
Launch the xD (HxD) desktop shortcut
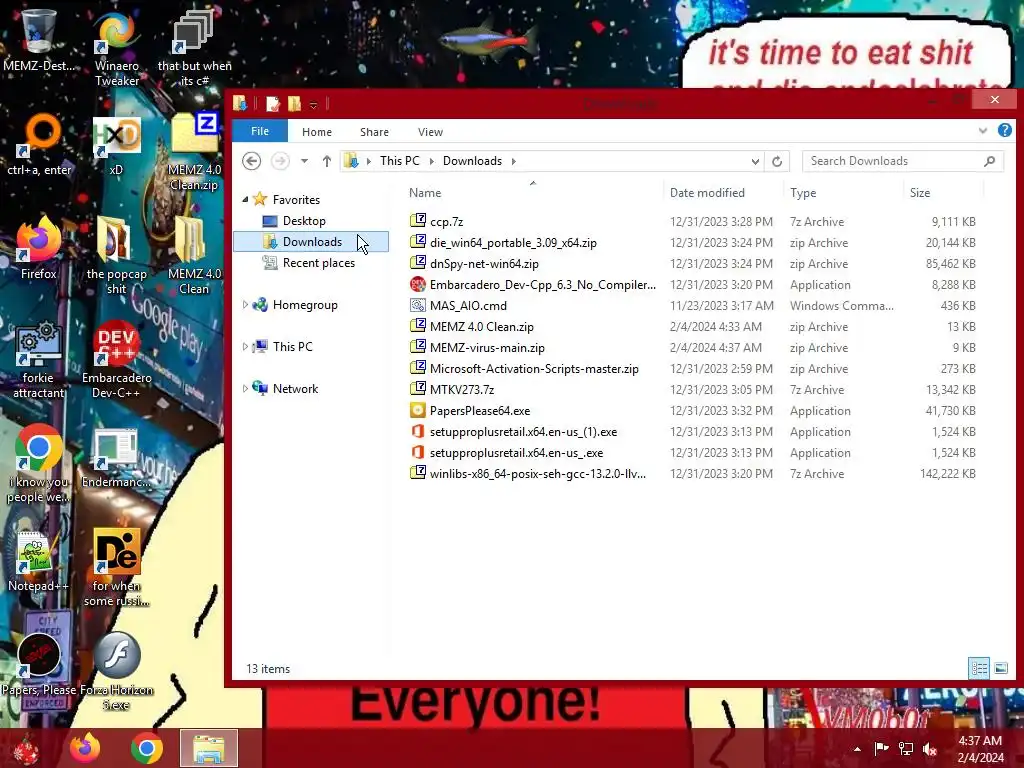click(x=116, y=145)
